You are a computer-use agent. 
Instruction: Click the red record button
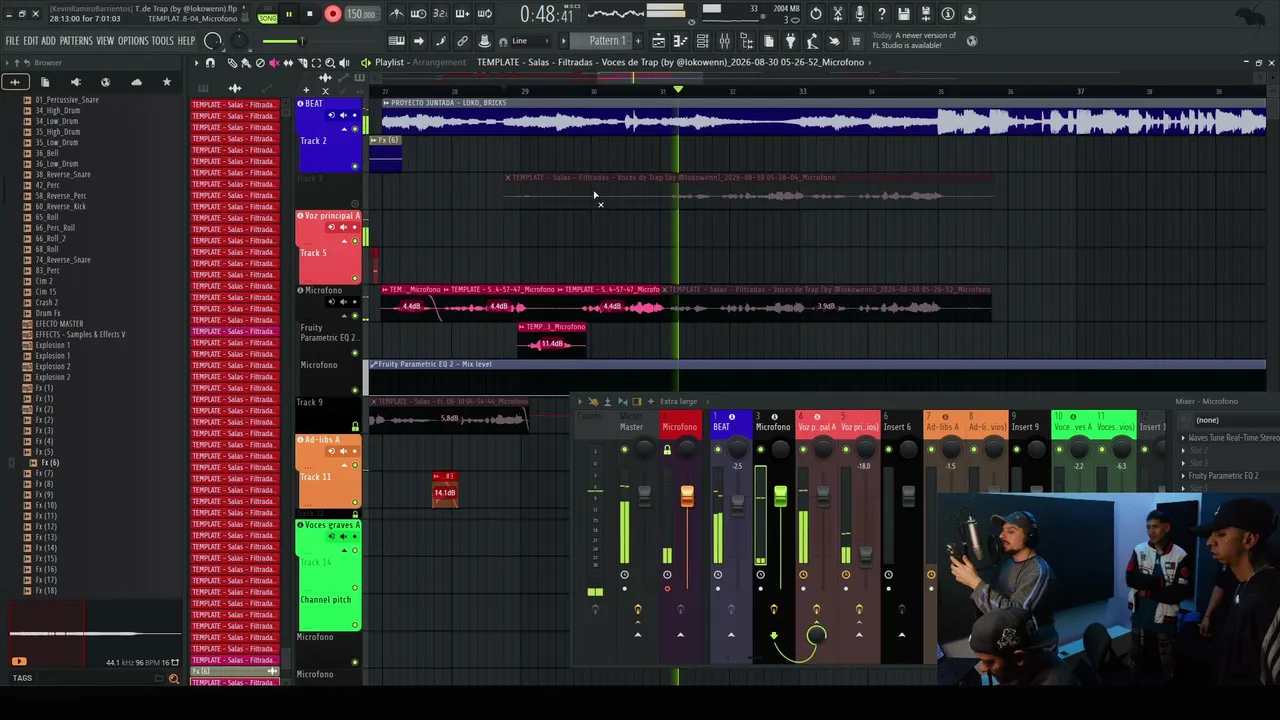[x=333, y=14]
